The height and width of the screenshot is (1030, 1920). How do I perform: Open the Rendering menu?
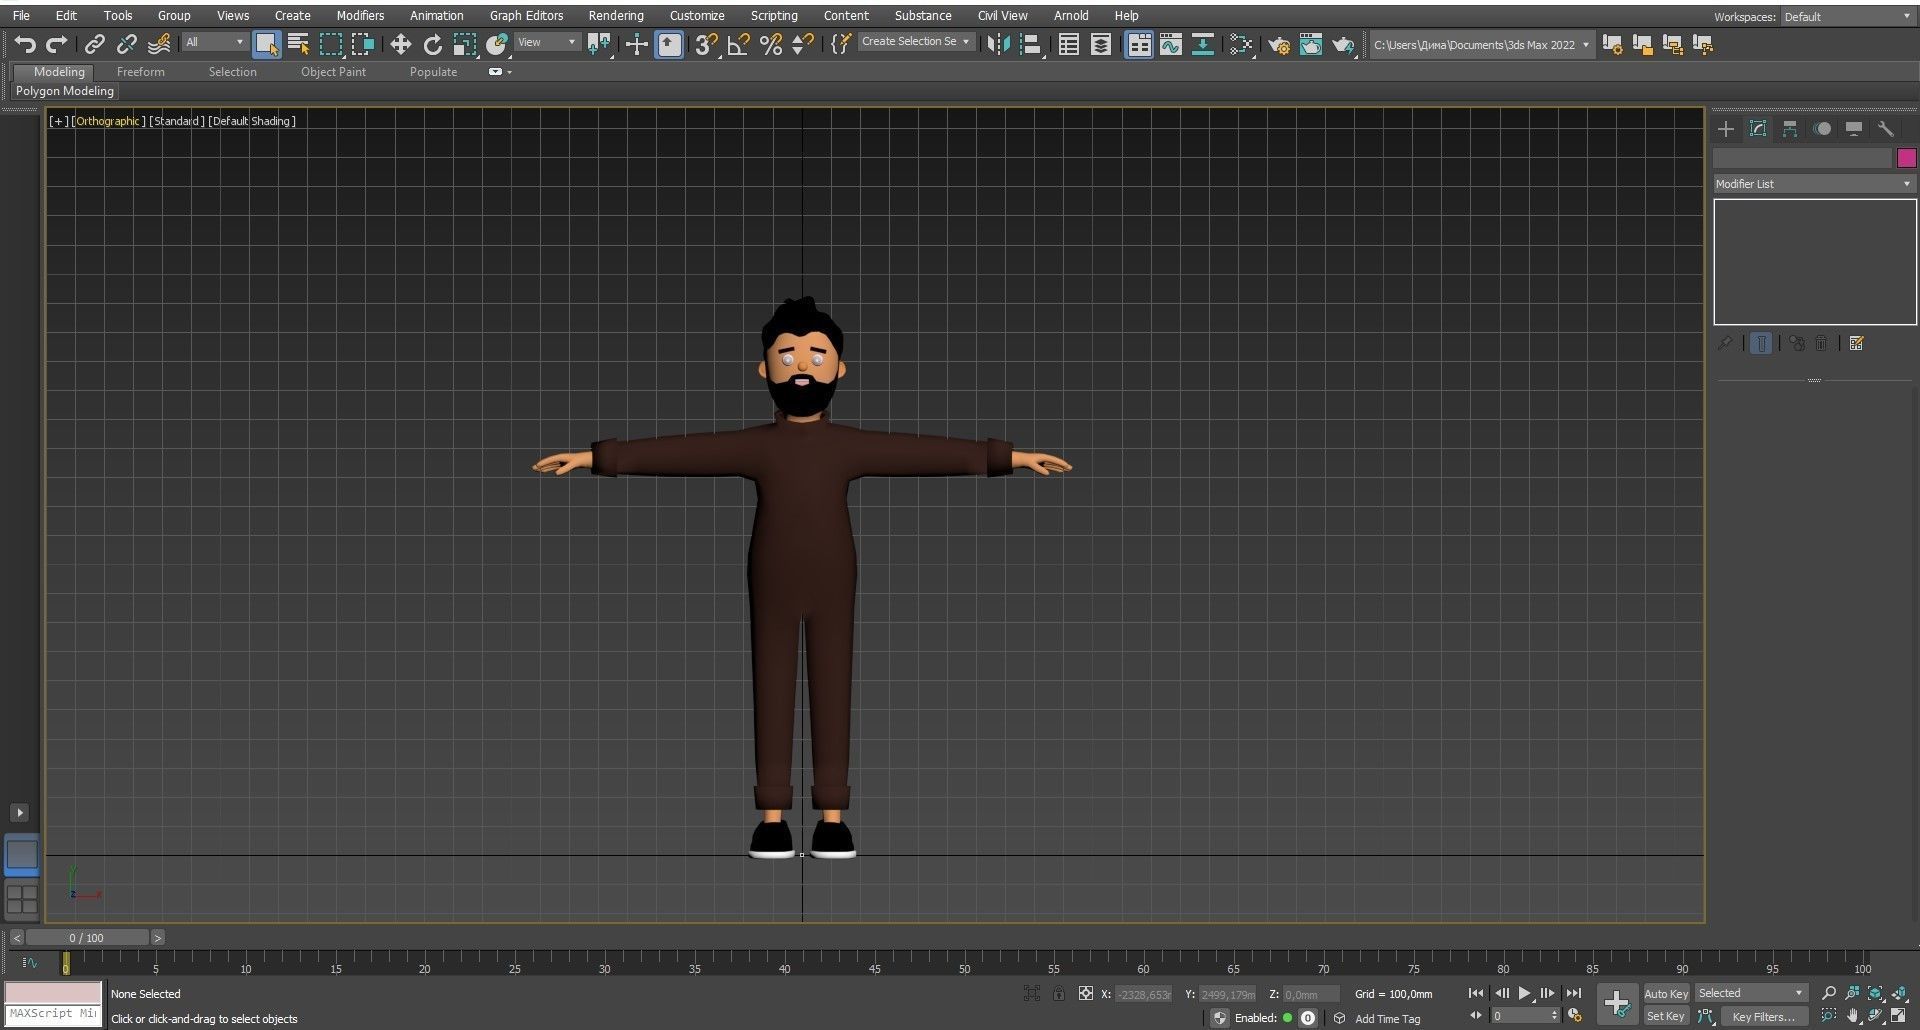coord(615,16)
